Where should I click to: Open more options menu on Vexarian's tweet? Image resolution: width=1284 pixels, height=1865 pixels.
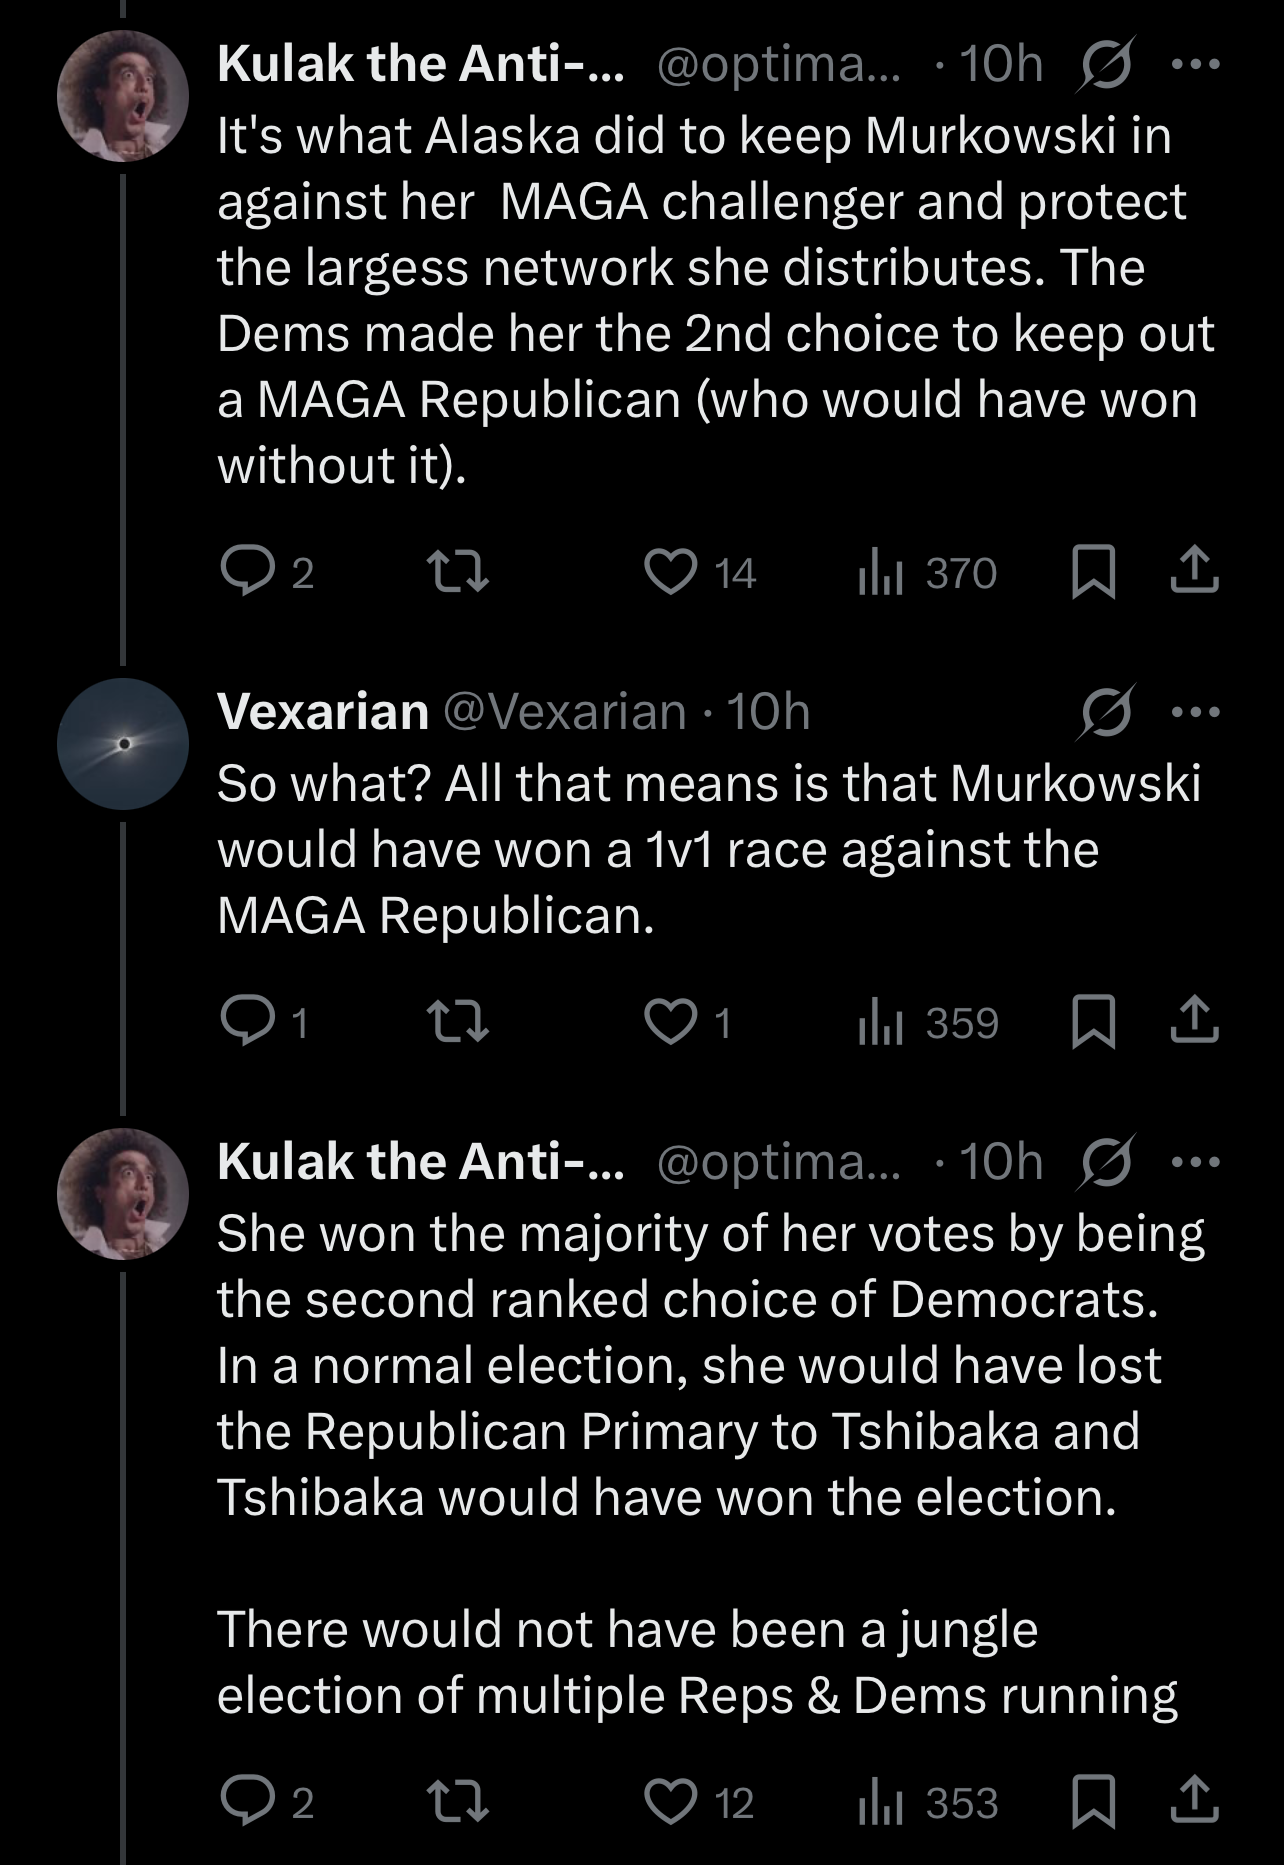point(1195,712)
